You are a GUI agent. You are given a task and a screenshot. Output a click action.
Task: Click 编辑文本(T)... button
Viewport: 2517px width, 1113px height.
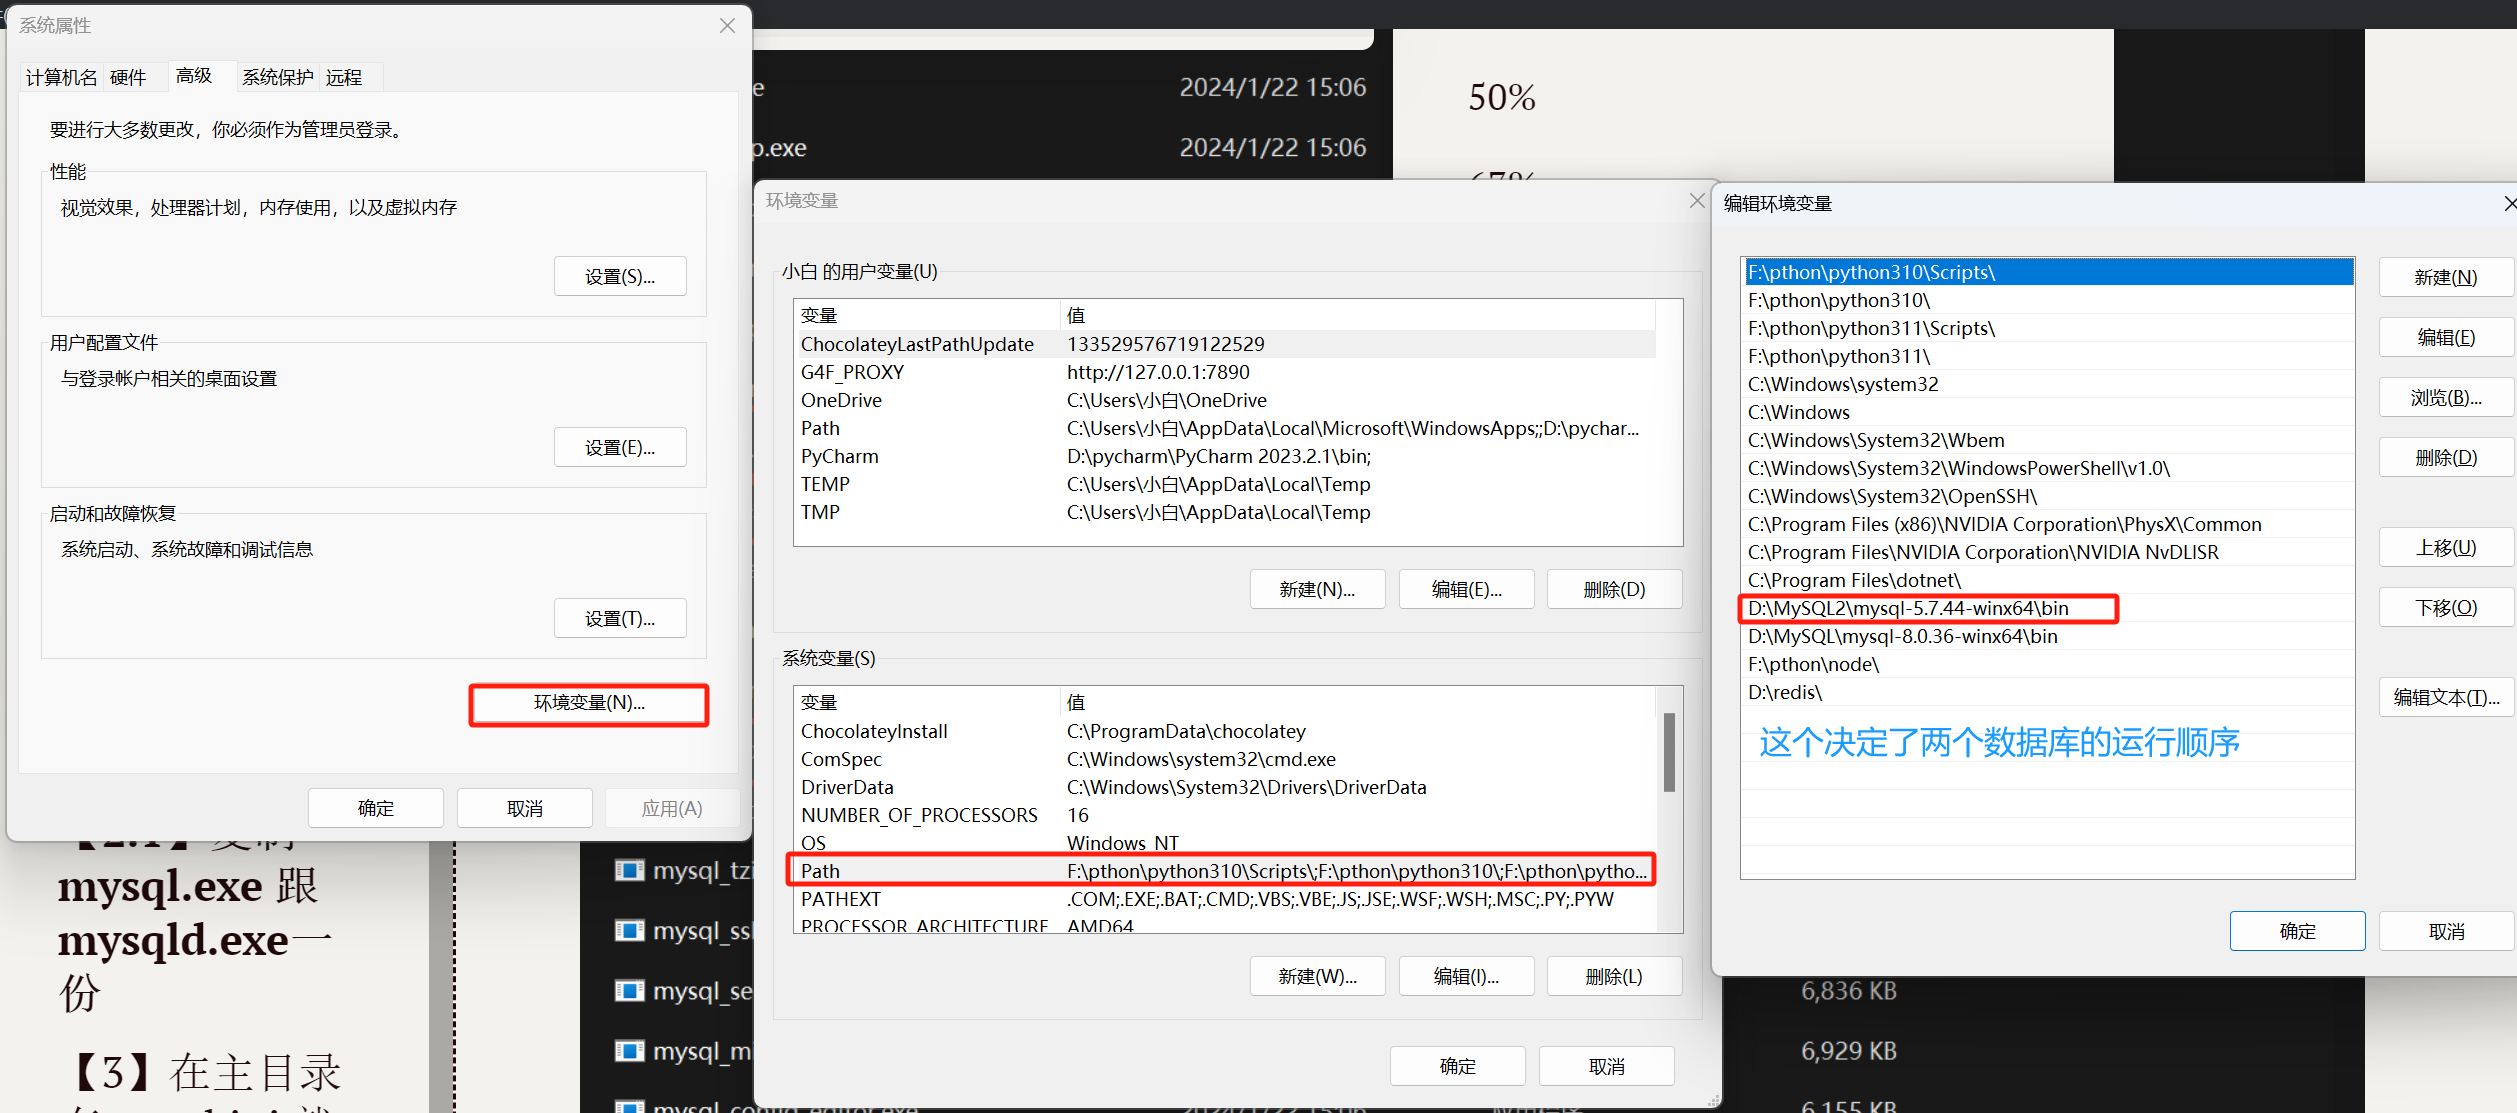2445,698
